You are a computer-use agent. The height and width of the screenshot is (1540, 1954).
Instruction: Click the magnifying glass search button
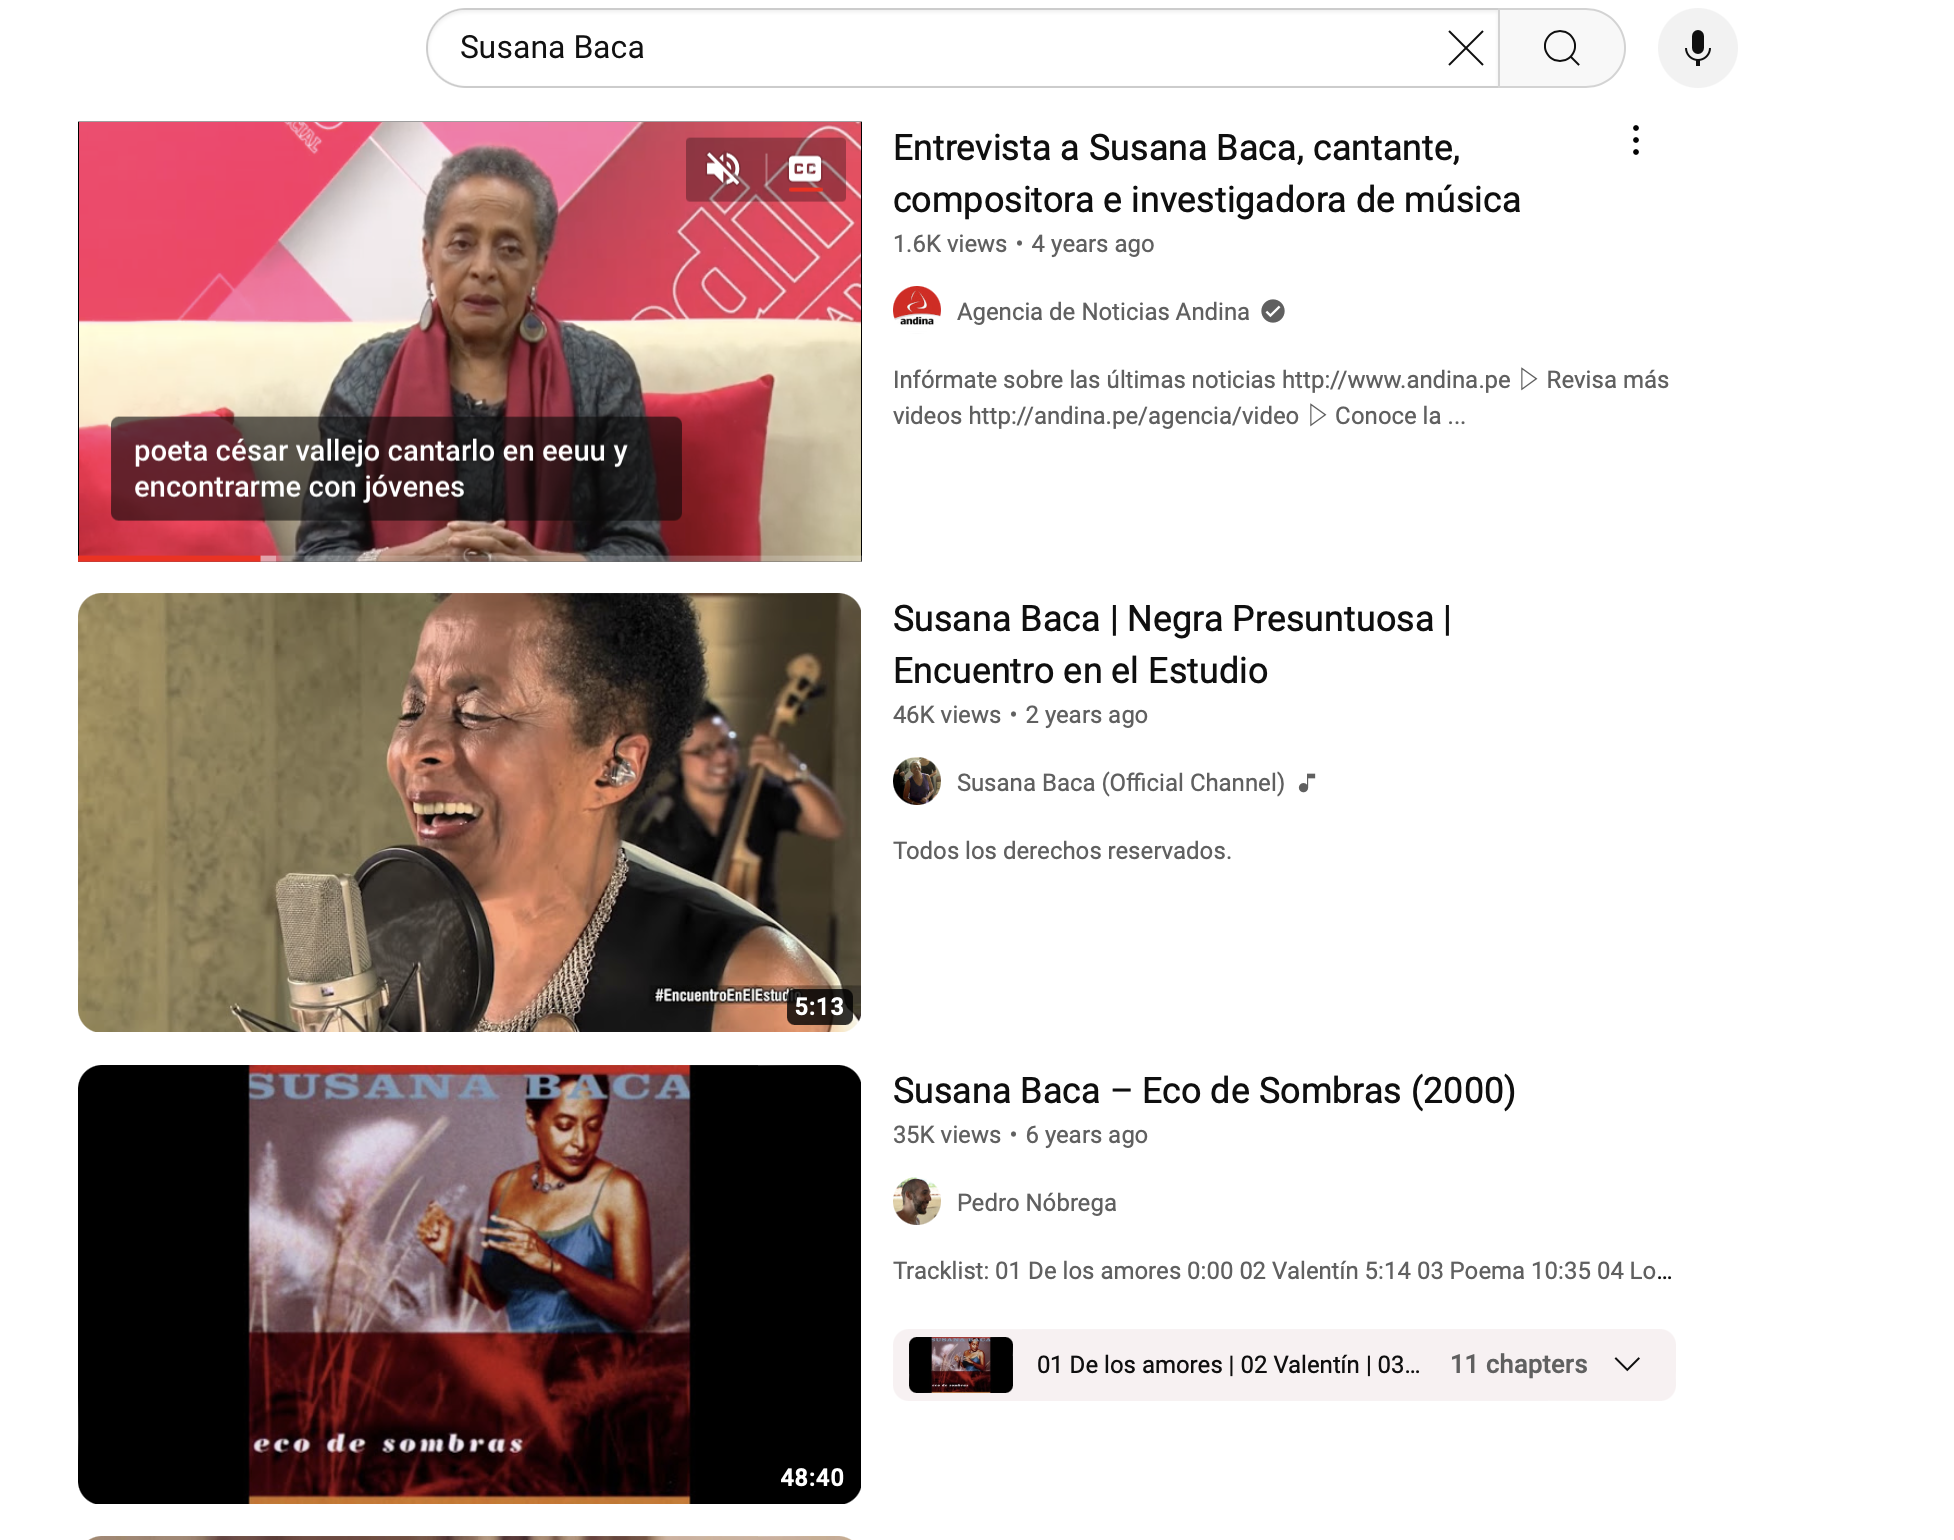[1560, 48]
